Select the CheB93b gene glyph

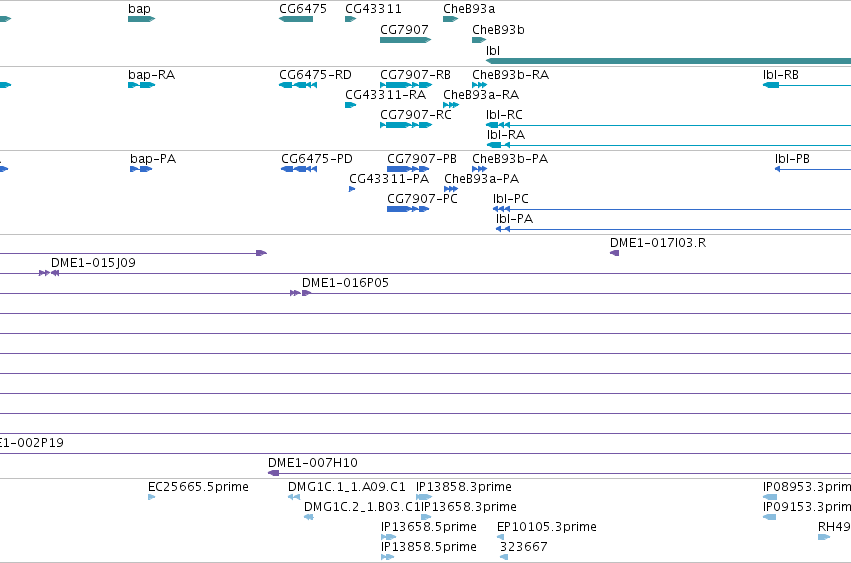point(479,40)
